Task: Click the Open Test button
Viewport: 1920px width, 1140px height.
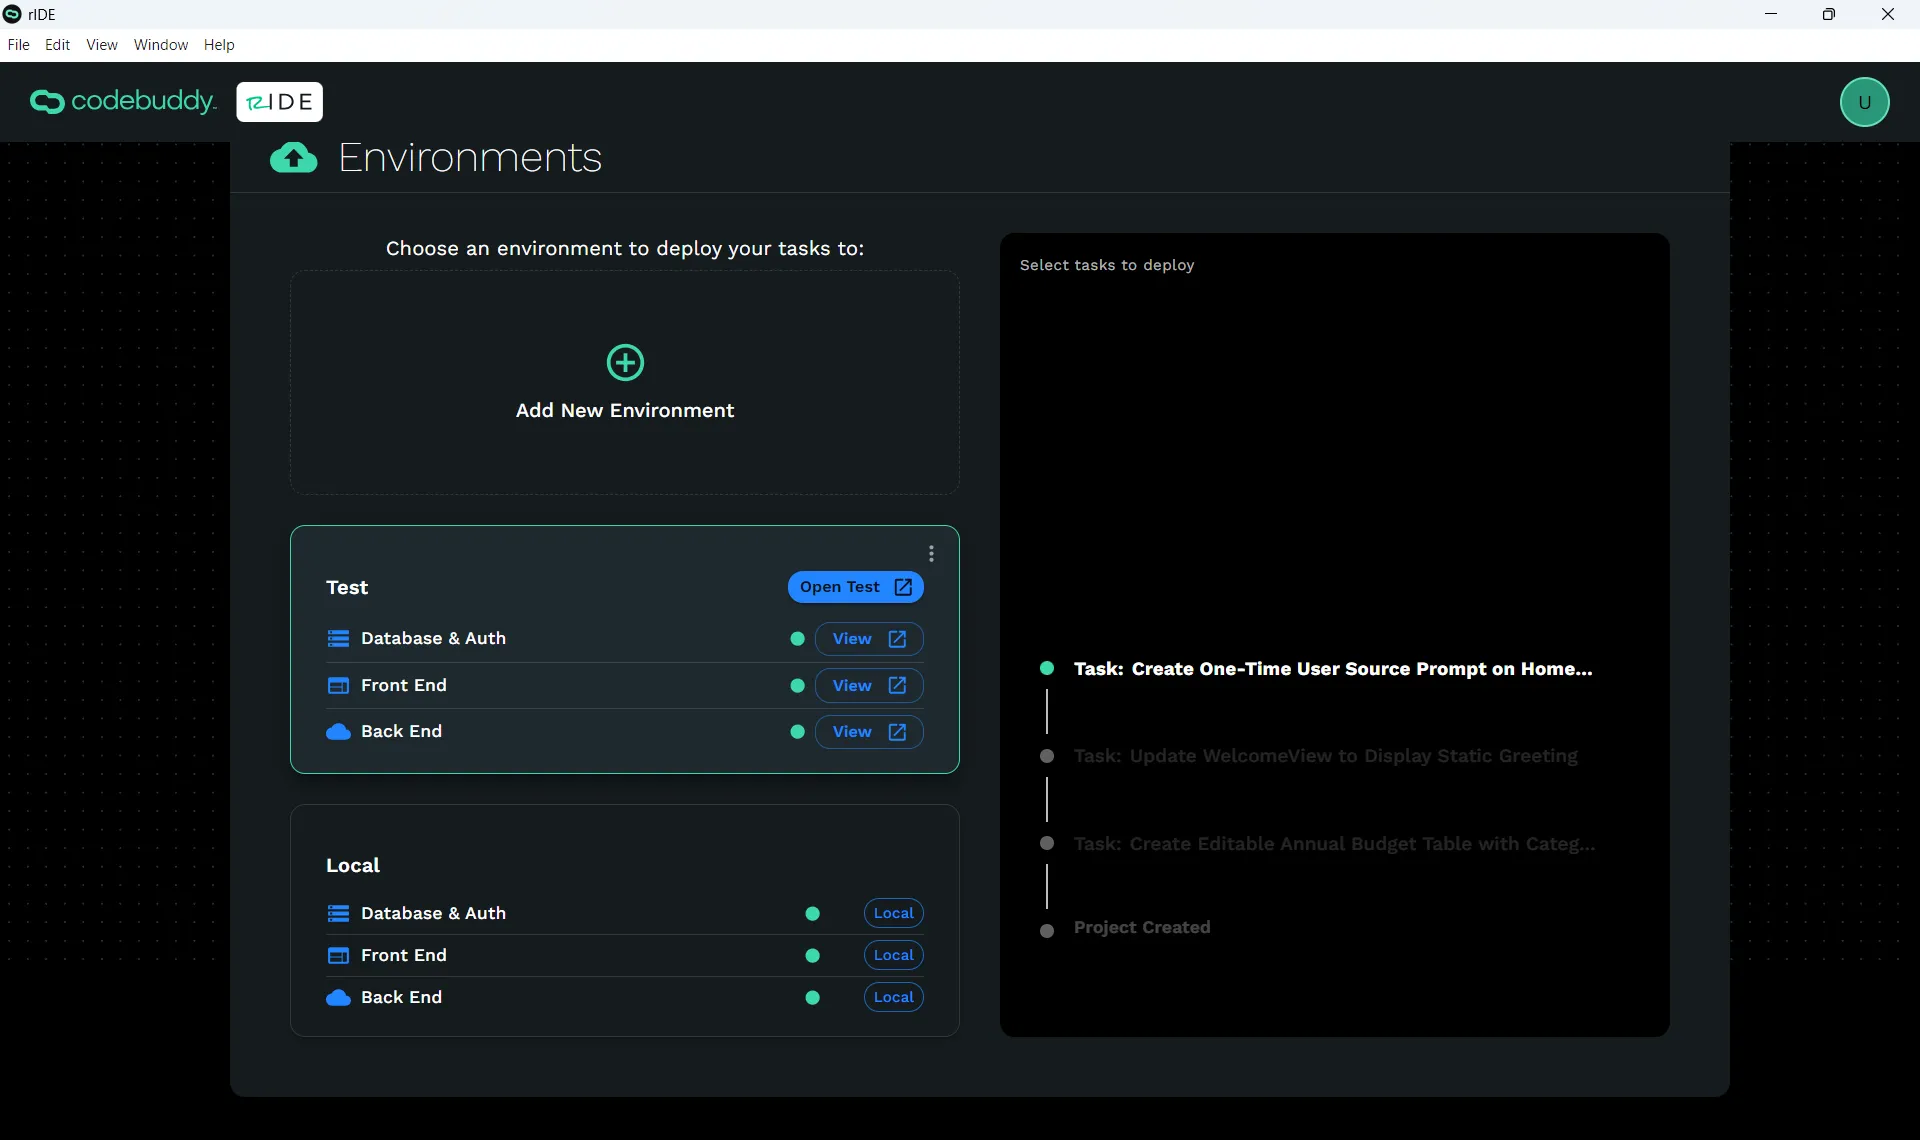Action: (855, 587)
